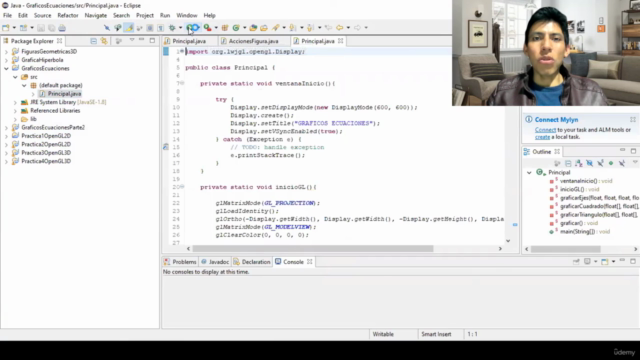Viewport: 640px width, 360px height.
Task: Switch to the Javadoc tab
Action: point(215,262)
